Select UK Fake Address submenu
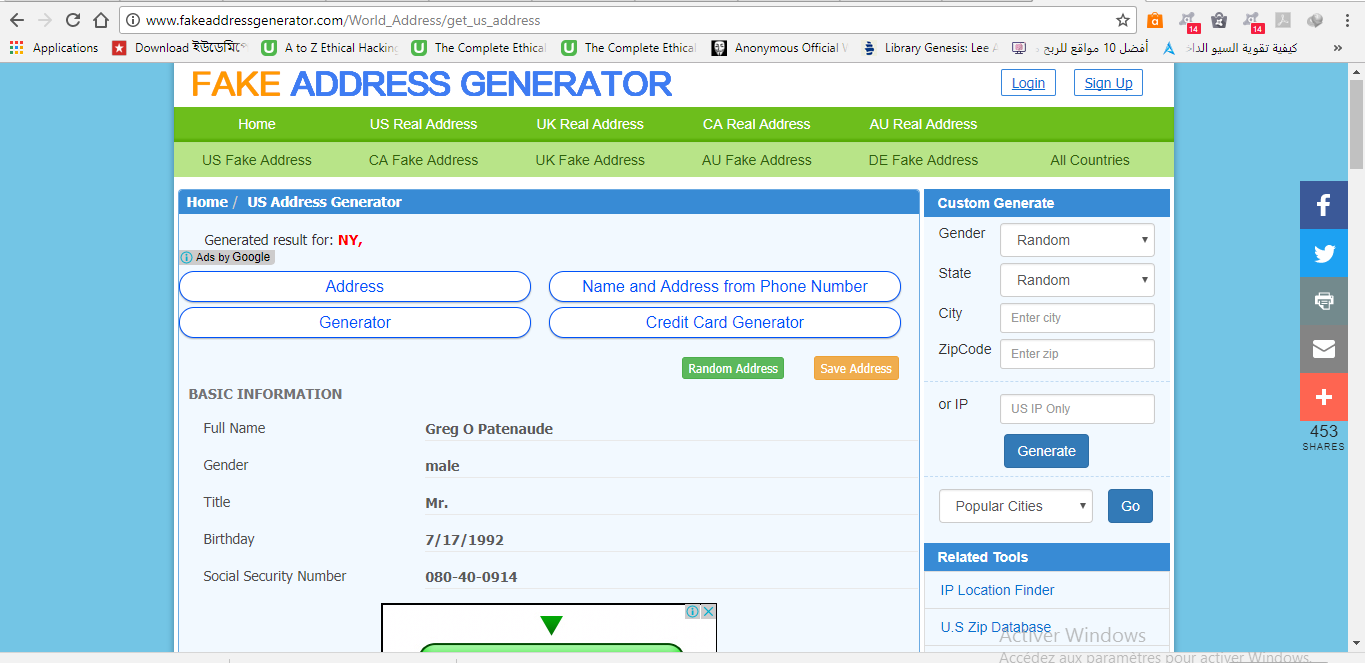 590,160
